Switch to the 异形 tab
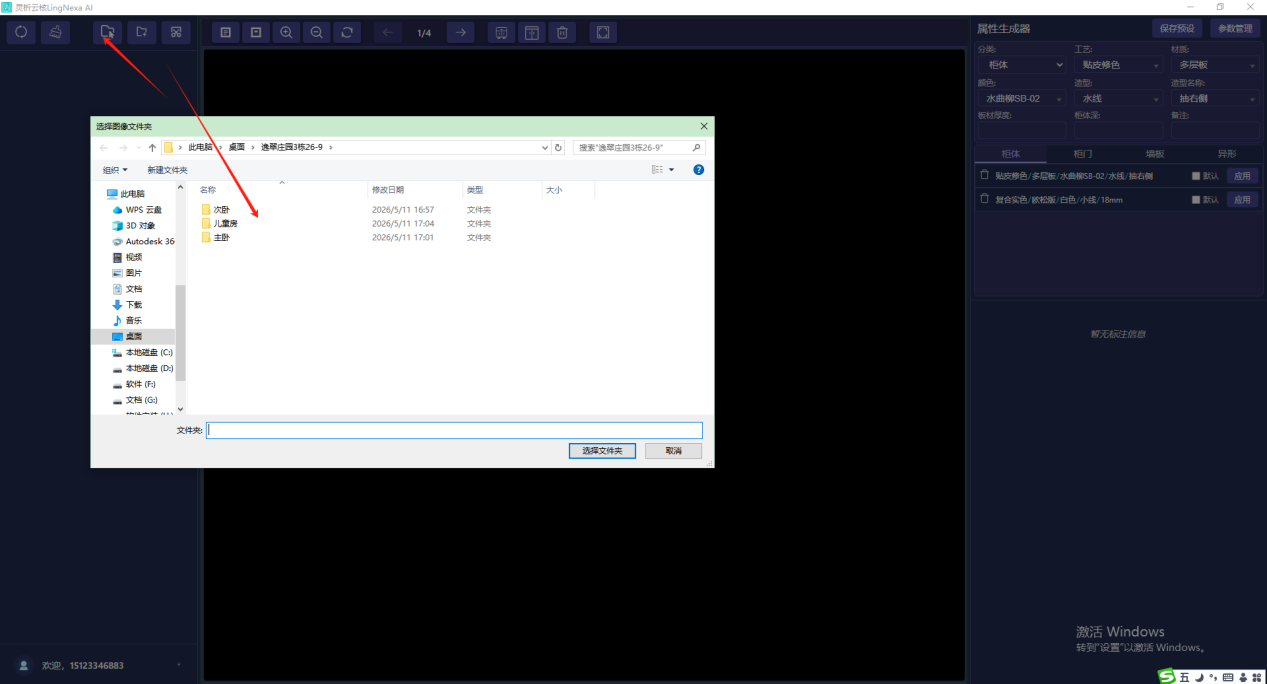This screenshot has width=1267, height=684. [1227, 154]
